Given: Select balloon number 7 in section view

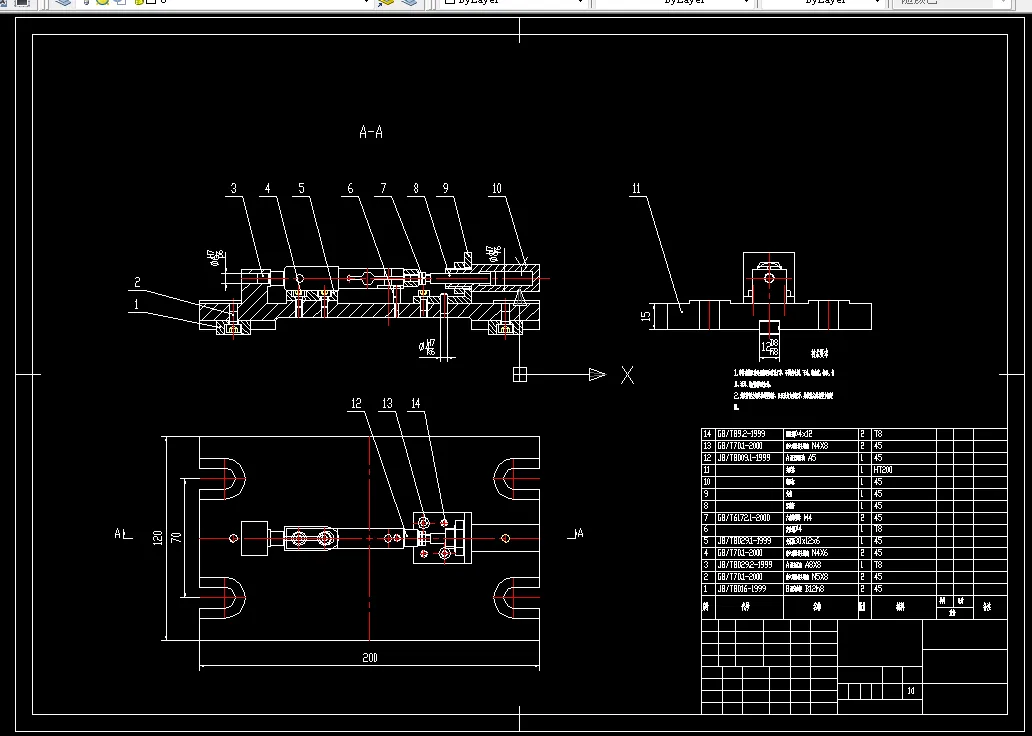Looking at the screenshot, I should click(384, 188).
